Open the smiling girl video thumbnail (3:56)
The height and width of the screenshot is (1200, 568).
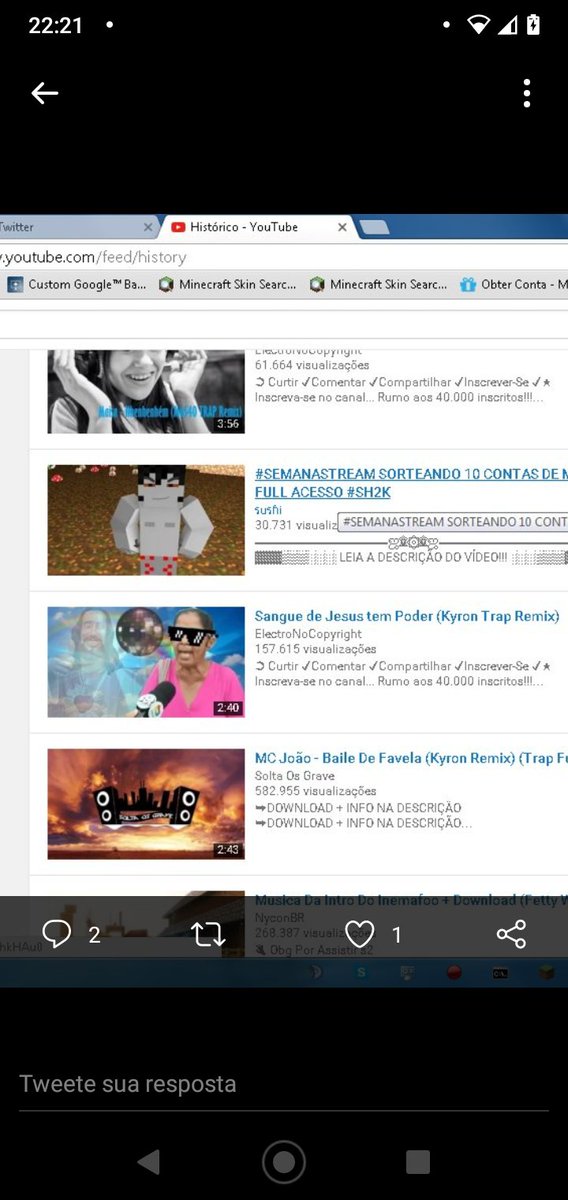click(146, 391)
